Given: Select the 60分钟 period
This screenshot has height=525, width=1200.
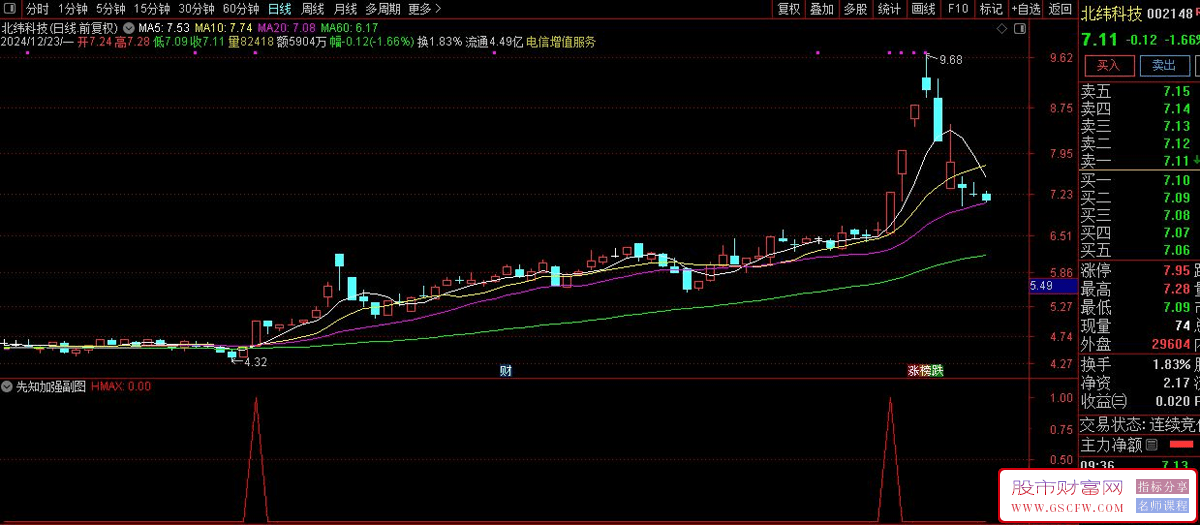Looking at the screenshot, I should pos(241,9).
